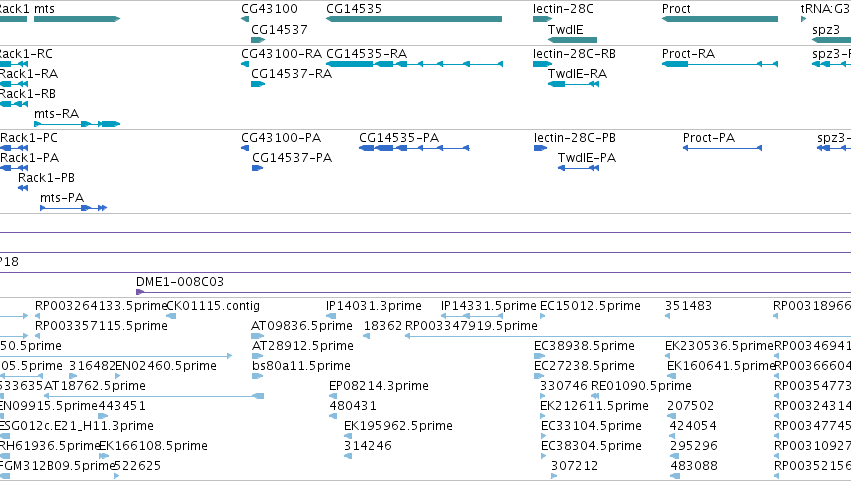
Task: Click the Proct gene bar
Action: pos(720,19)
